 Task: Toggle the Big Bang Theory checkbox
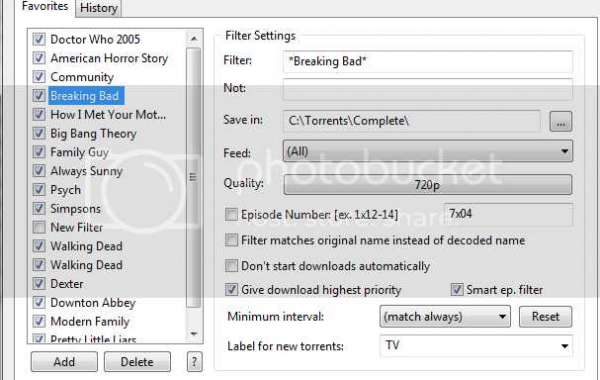[x=39, y=133]
